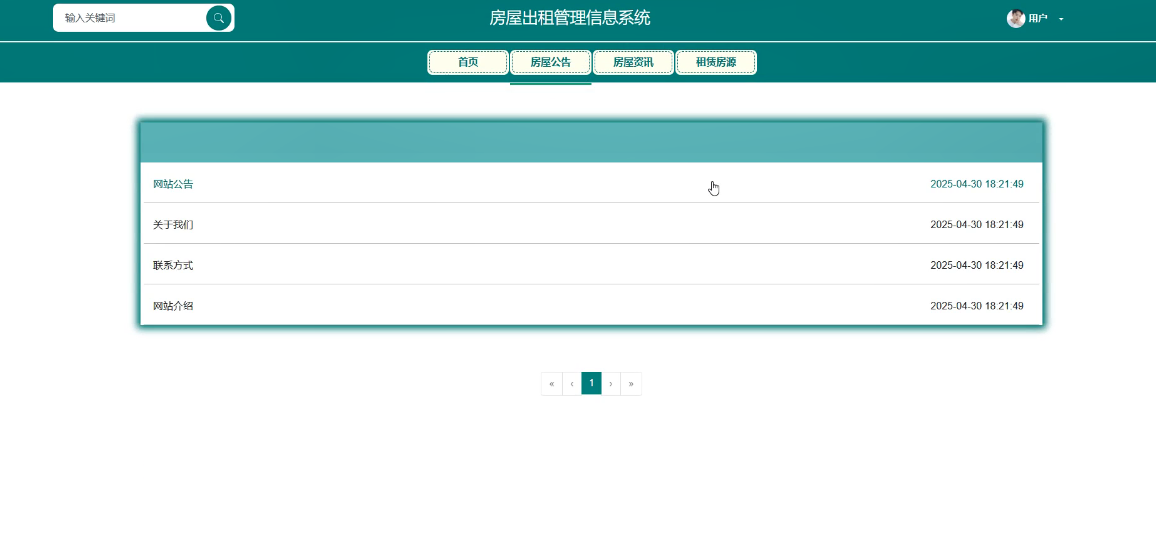The height and width of the screenshot is (558, 1156).
Task: Focus the 输入关键词 search field
Action: coord(131,18)
